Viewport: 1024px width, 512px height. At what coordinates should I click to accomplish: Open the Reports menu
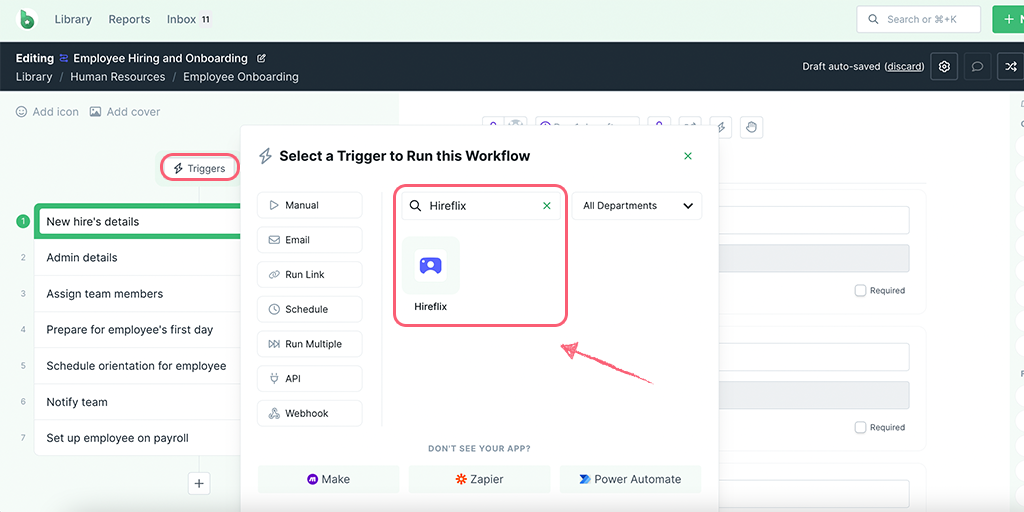tap(129, 19)
